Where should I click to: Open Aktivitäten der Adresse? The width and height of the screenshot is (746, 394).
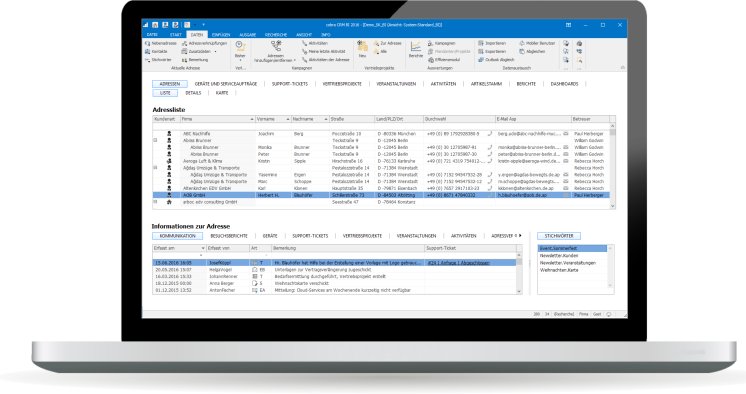[325, 60]
